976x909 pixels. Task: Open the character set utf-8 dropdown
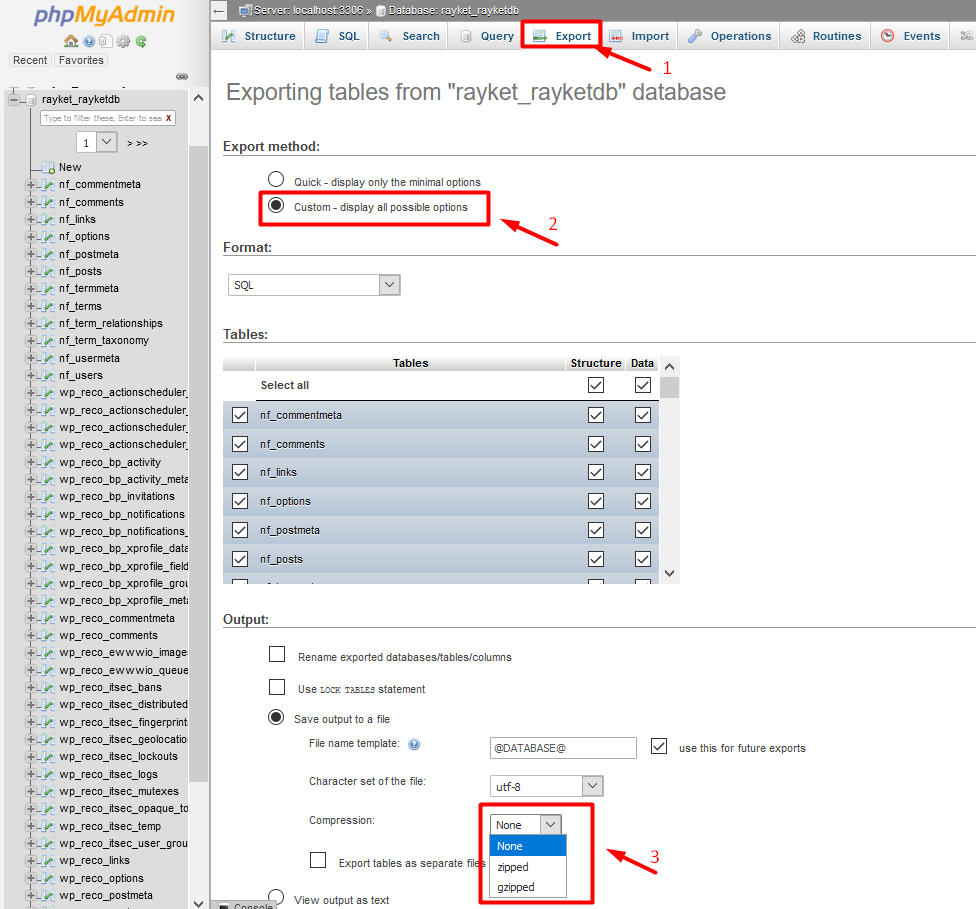pos(547,786)
